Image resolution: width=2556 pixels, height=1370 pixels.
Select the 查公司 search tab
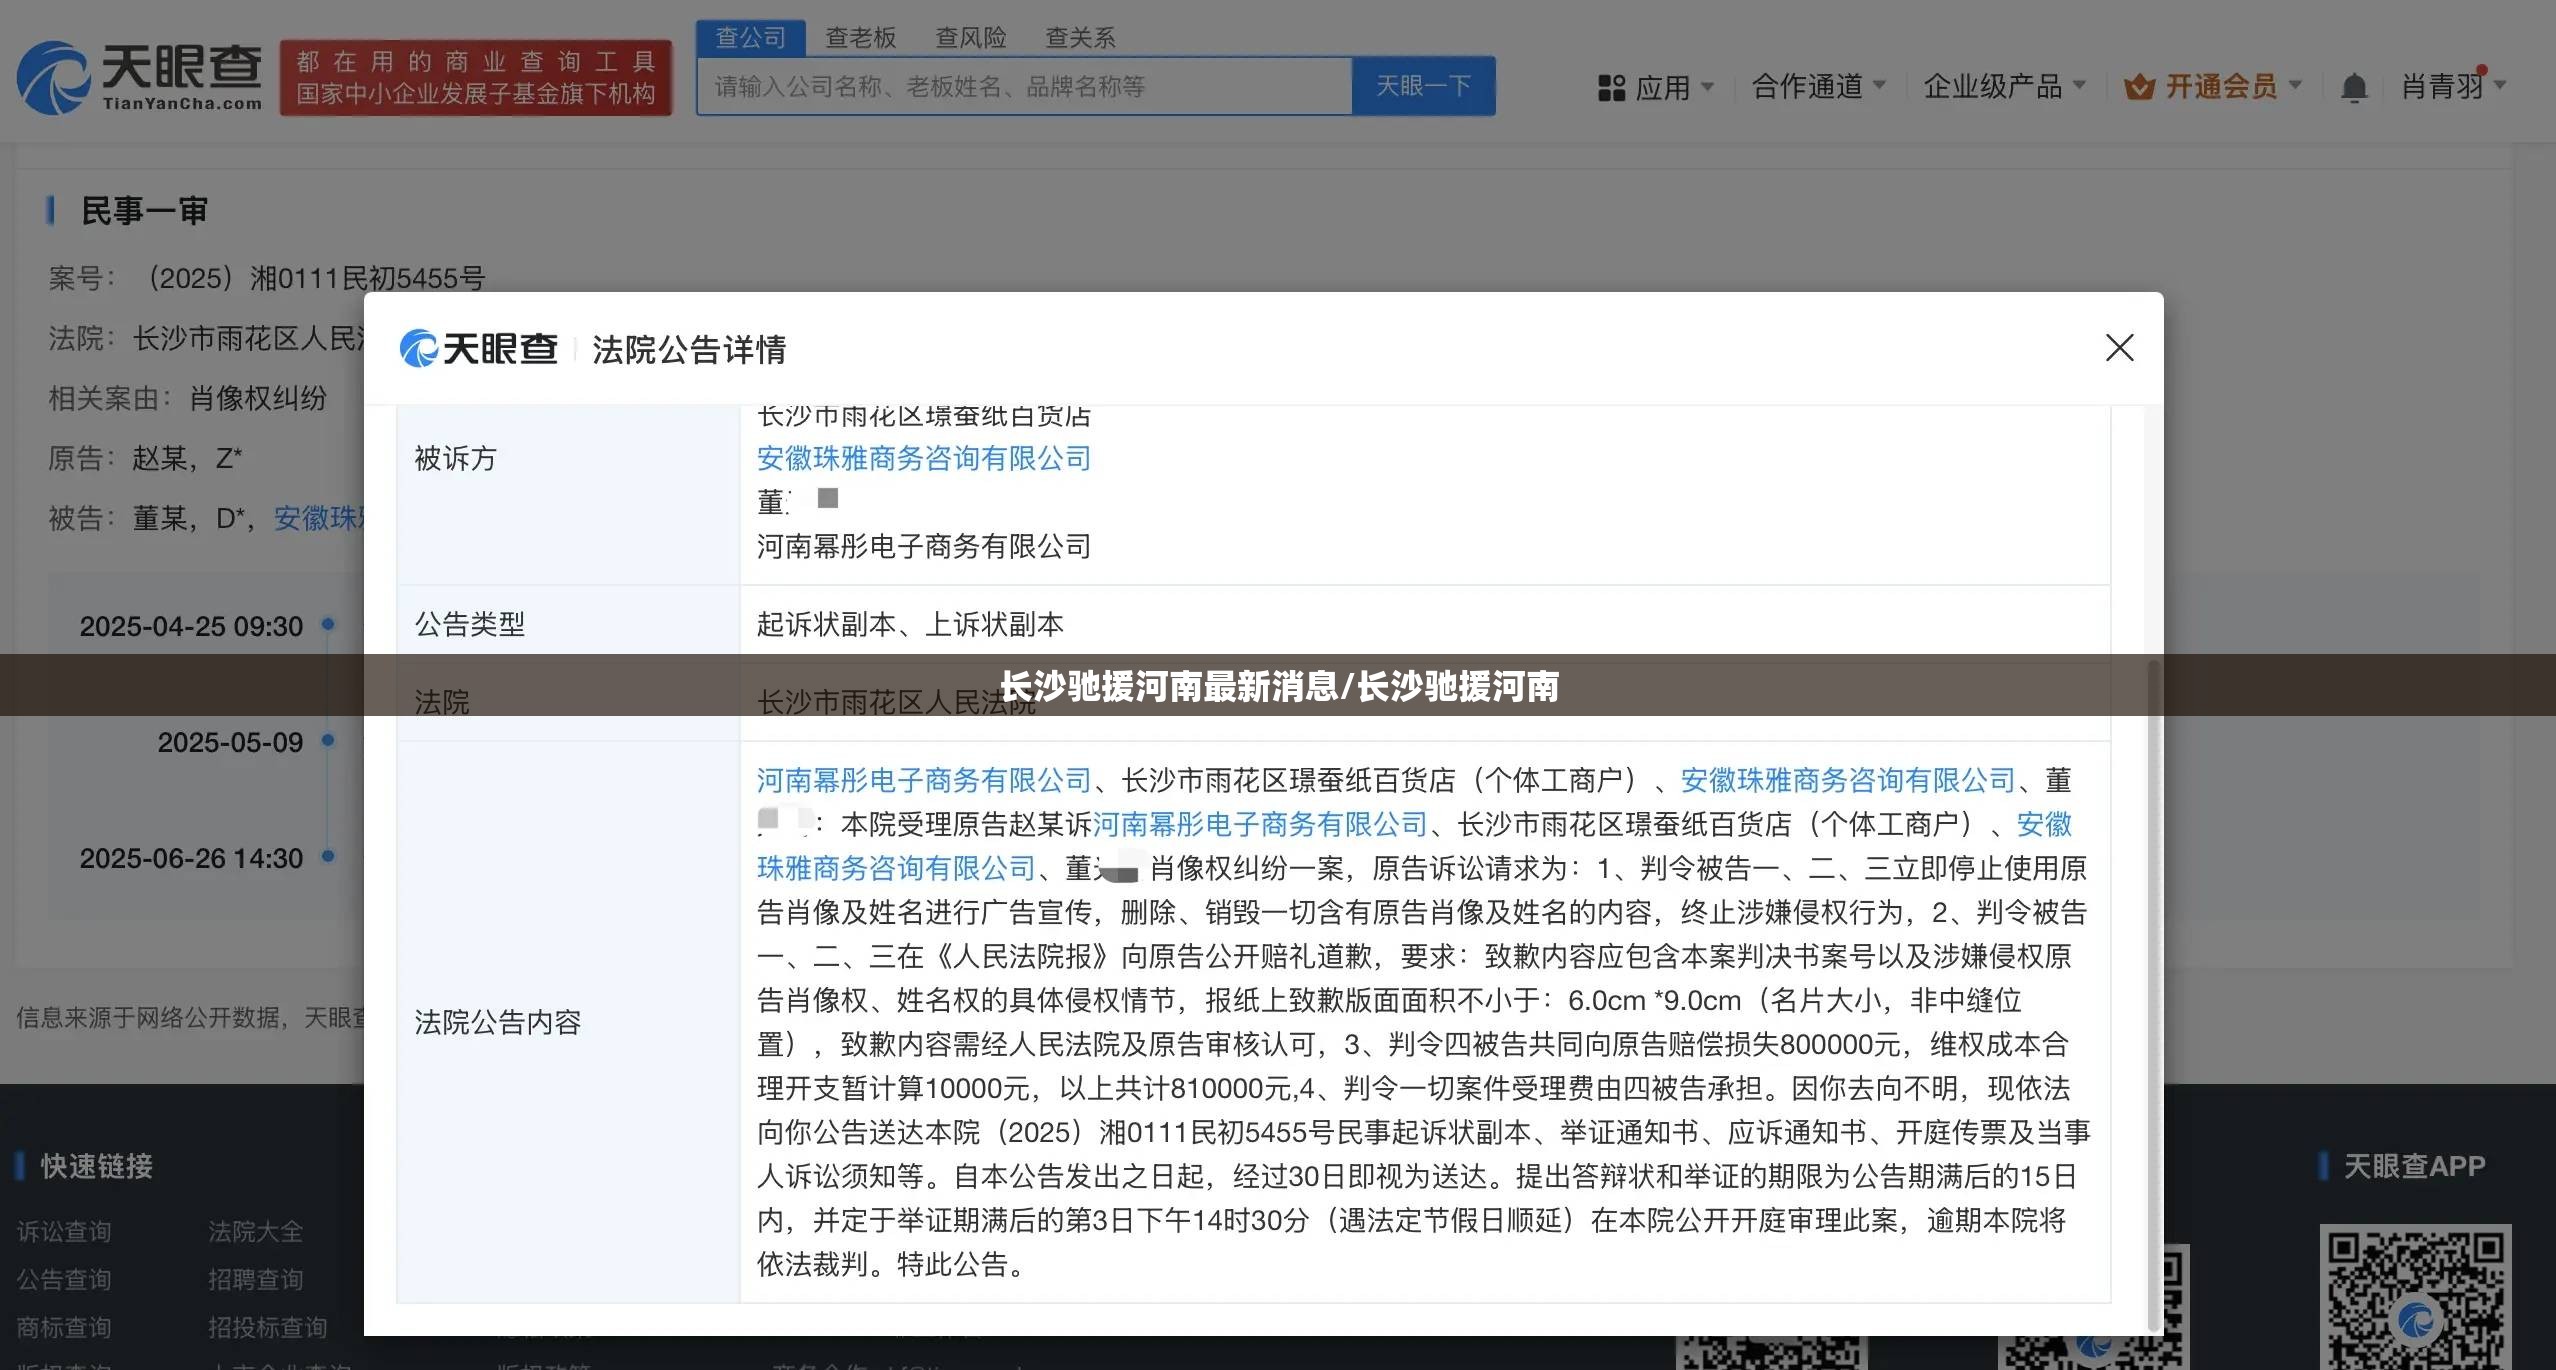click(751, 38)
